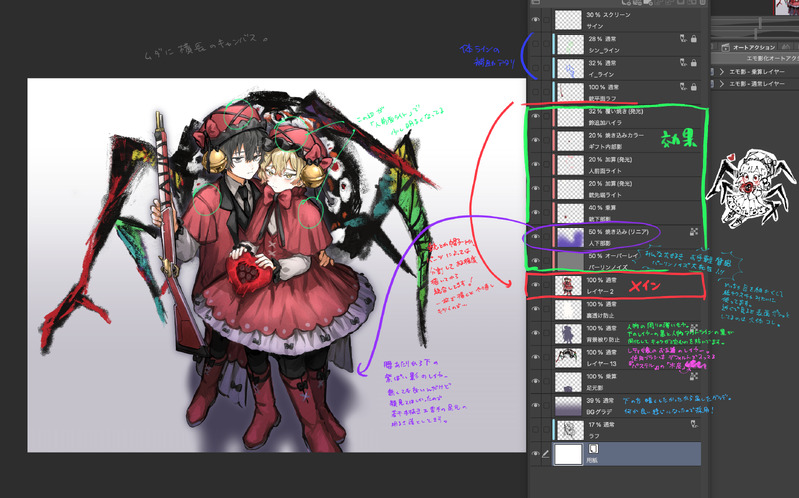Show the hidden ラフ layer
This screenshot has height=498, width=799.
click(x=535, y=430)
